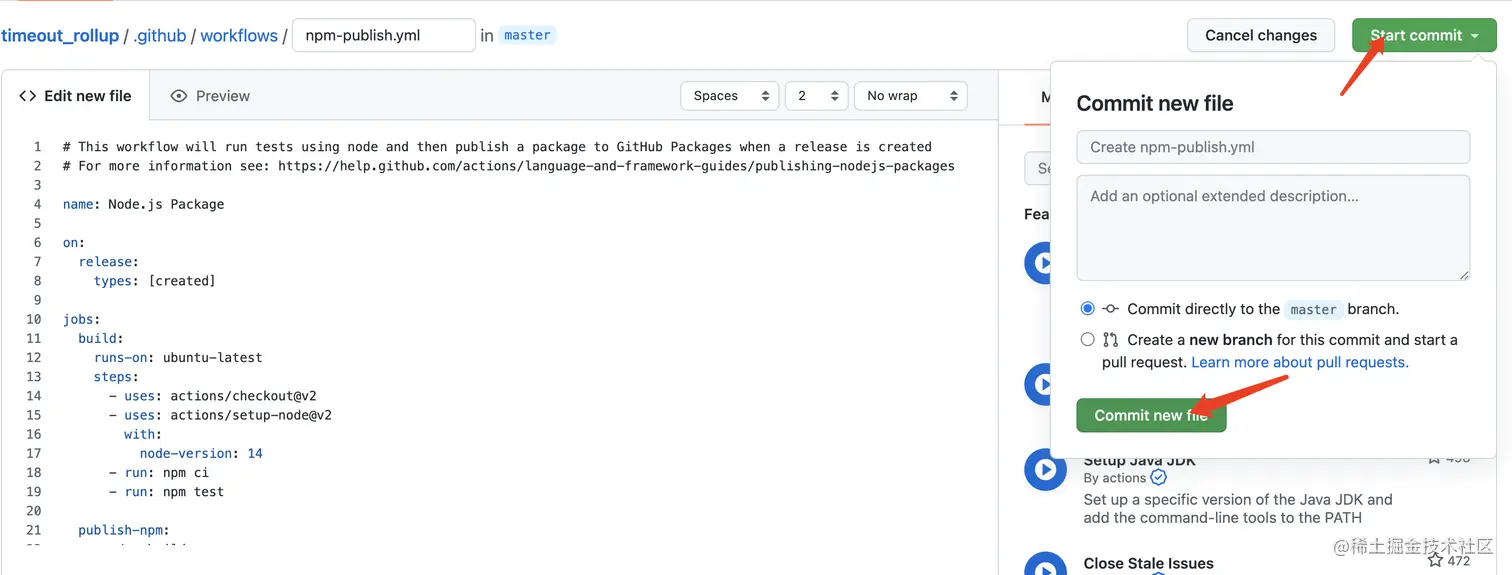Click the git commit icon beside Commit directly
This screenshot has height=575, width=1512.
(1110, 309)
